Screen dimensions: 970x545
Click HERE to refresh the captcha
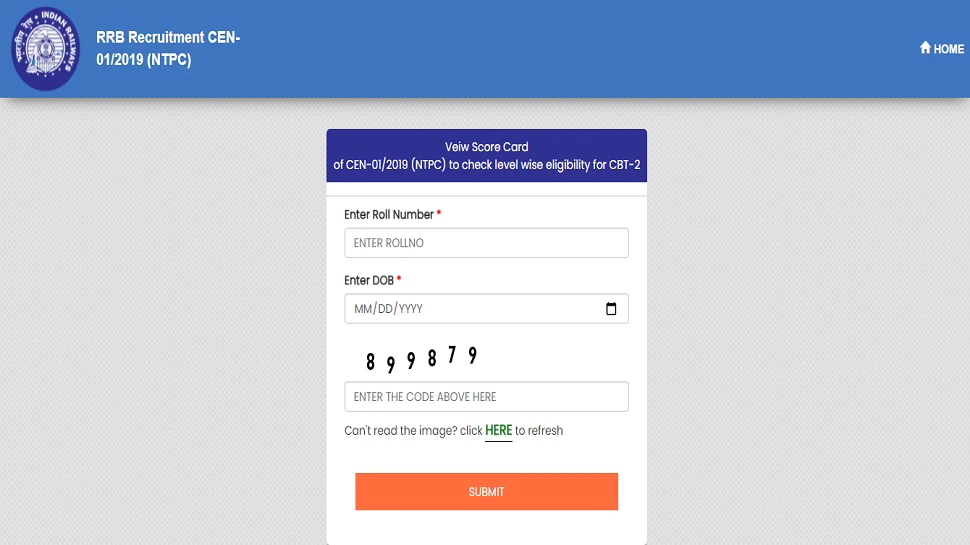pos(498,431)
